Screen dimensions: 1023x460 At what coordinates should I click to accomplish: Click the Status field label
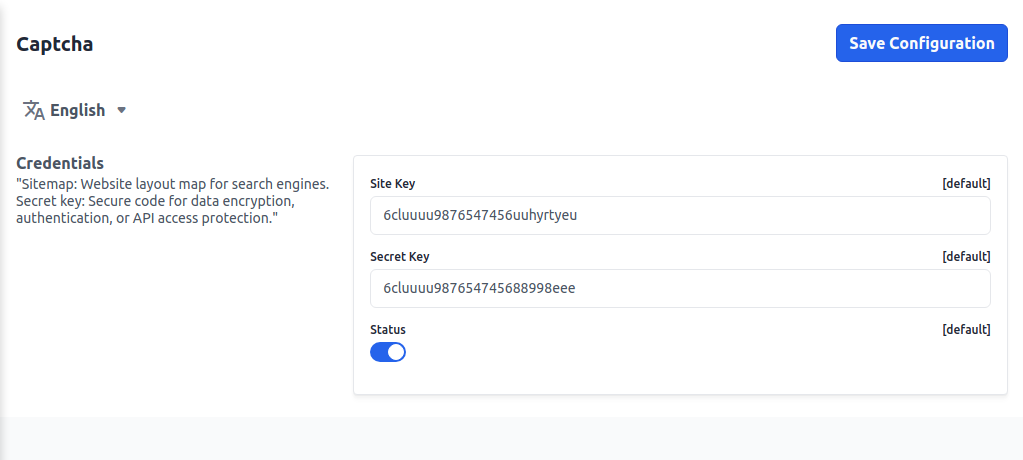tap(388, 330)
